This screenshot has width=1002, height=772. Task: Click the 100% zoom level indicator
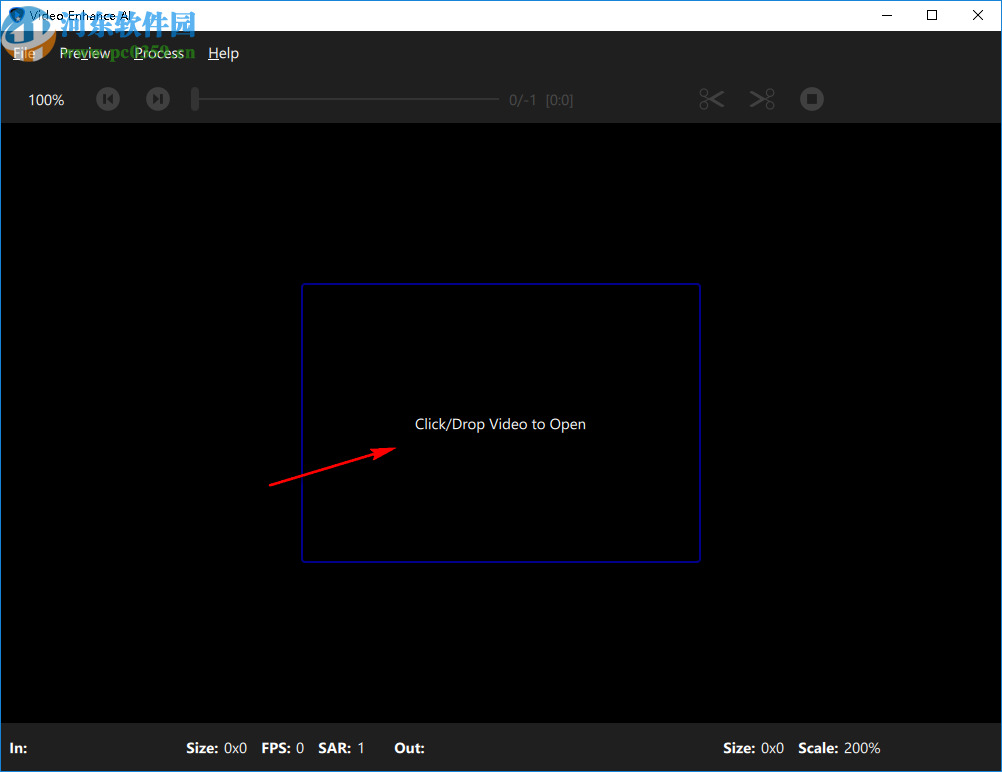tap(45, 99)
